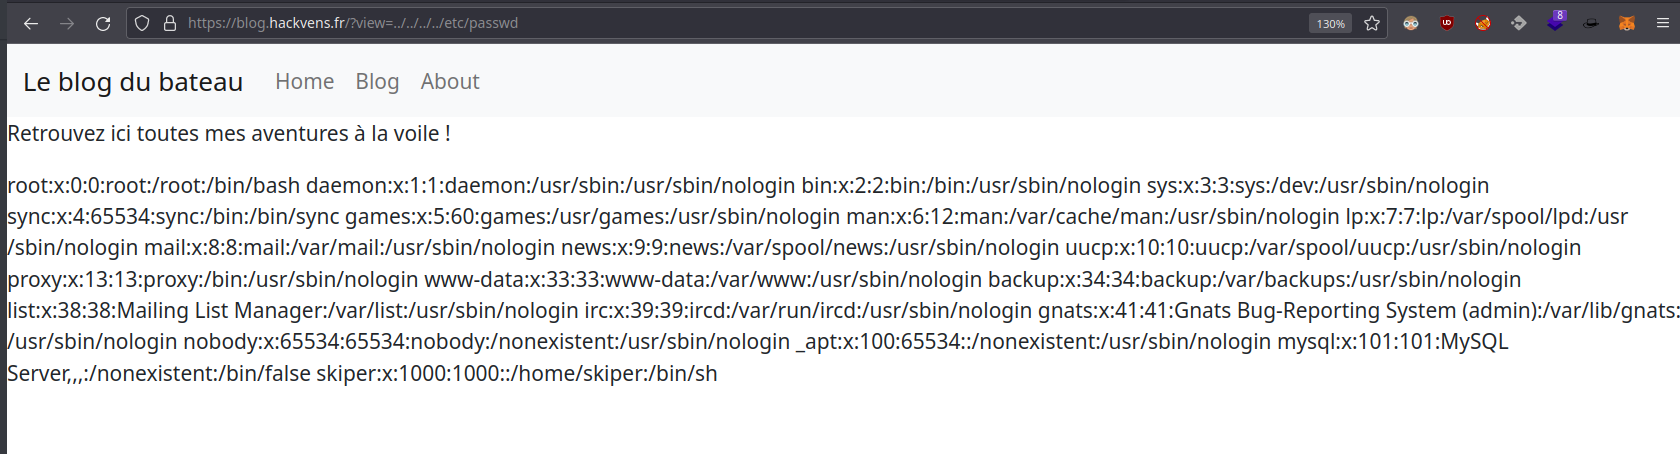This screenshot has width=1680, height=454.
Task: Reset the 130% zoom level indicator
Action: point(1330,23)
